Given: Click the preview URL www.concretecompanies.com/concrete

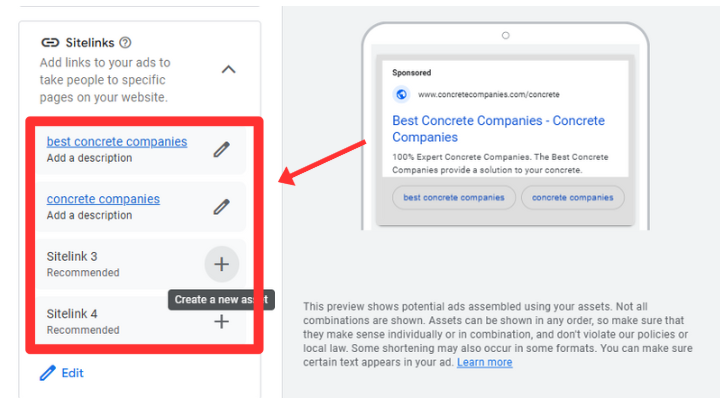Looking at the screenshot, I should [489, 95].
